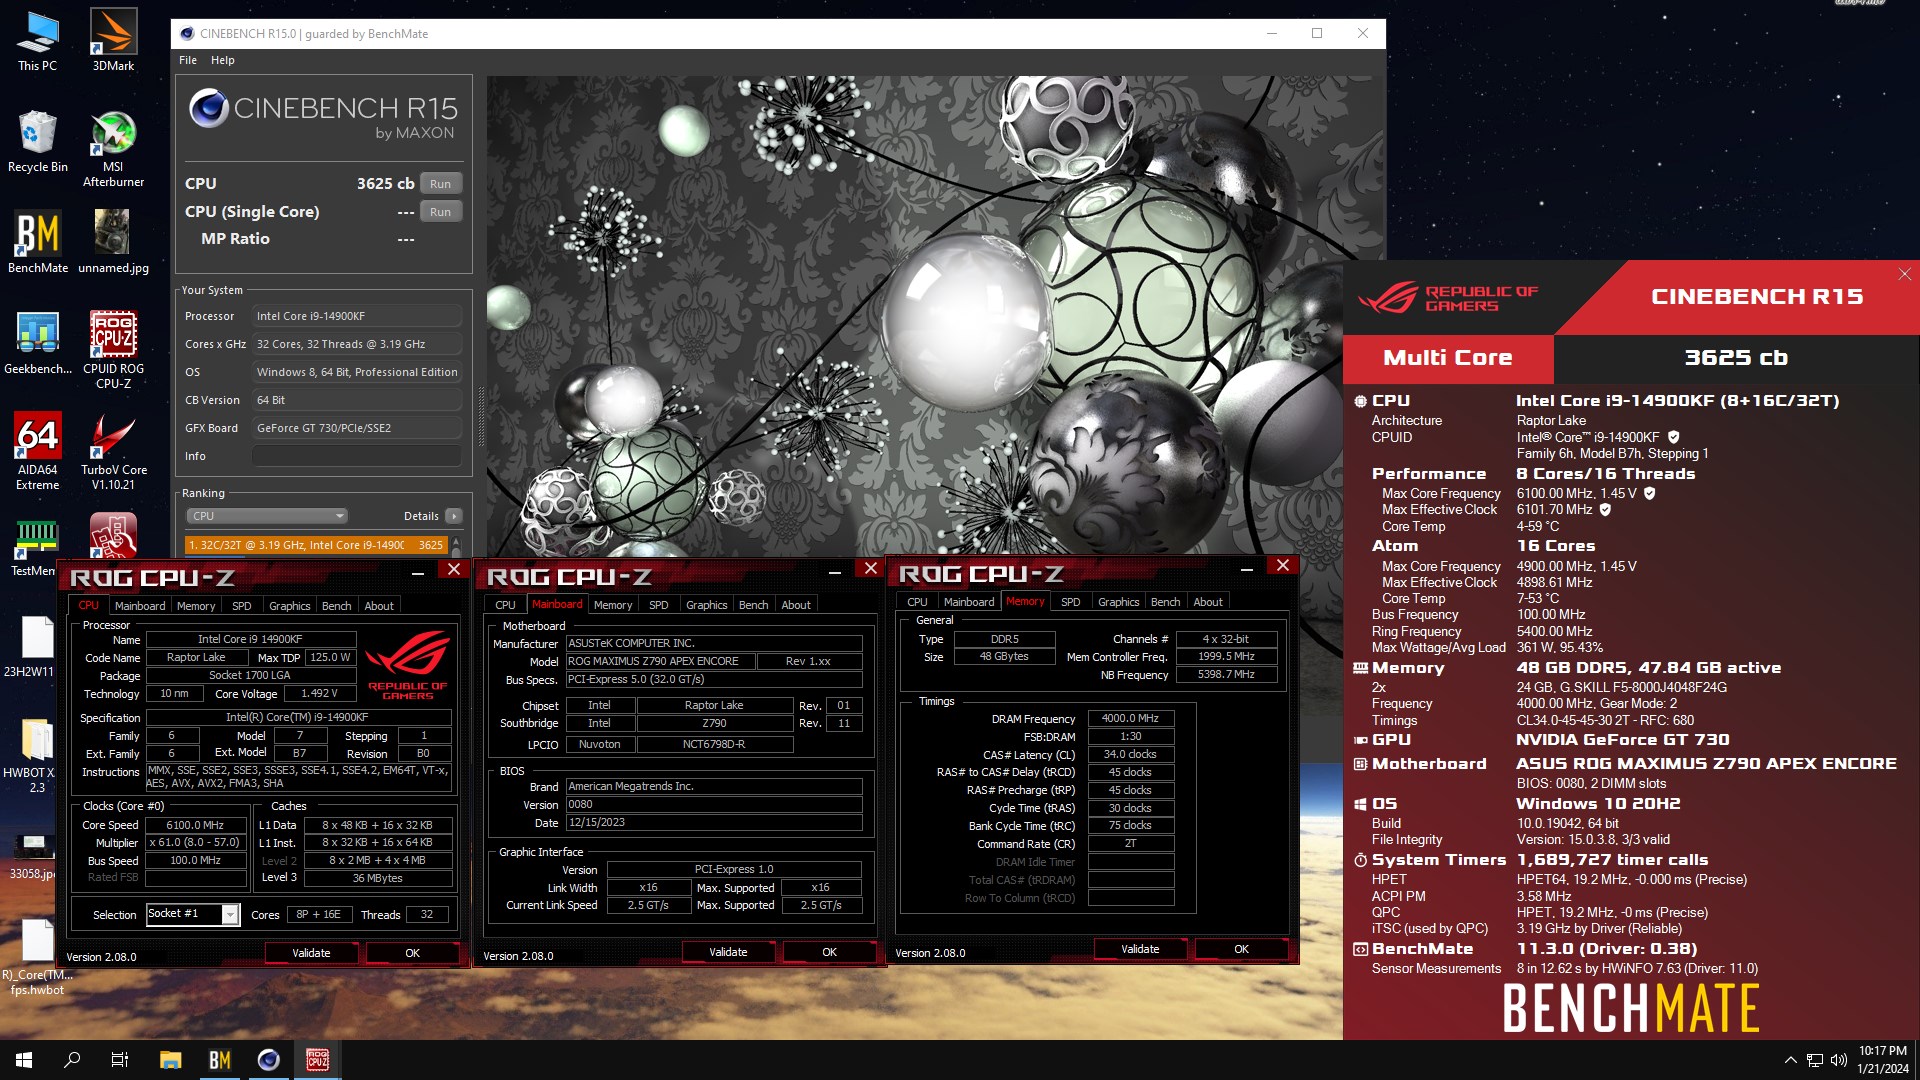Screen dimensions: 1920x1080
Task: Switch to ROG CPU-Z taskbar app
Action: 317,1060
